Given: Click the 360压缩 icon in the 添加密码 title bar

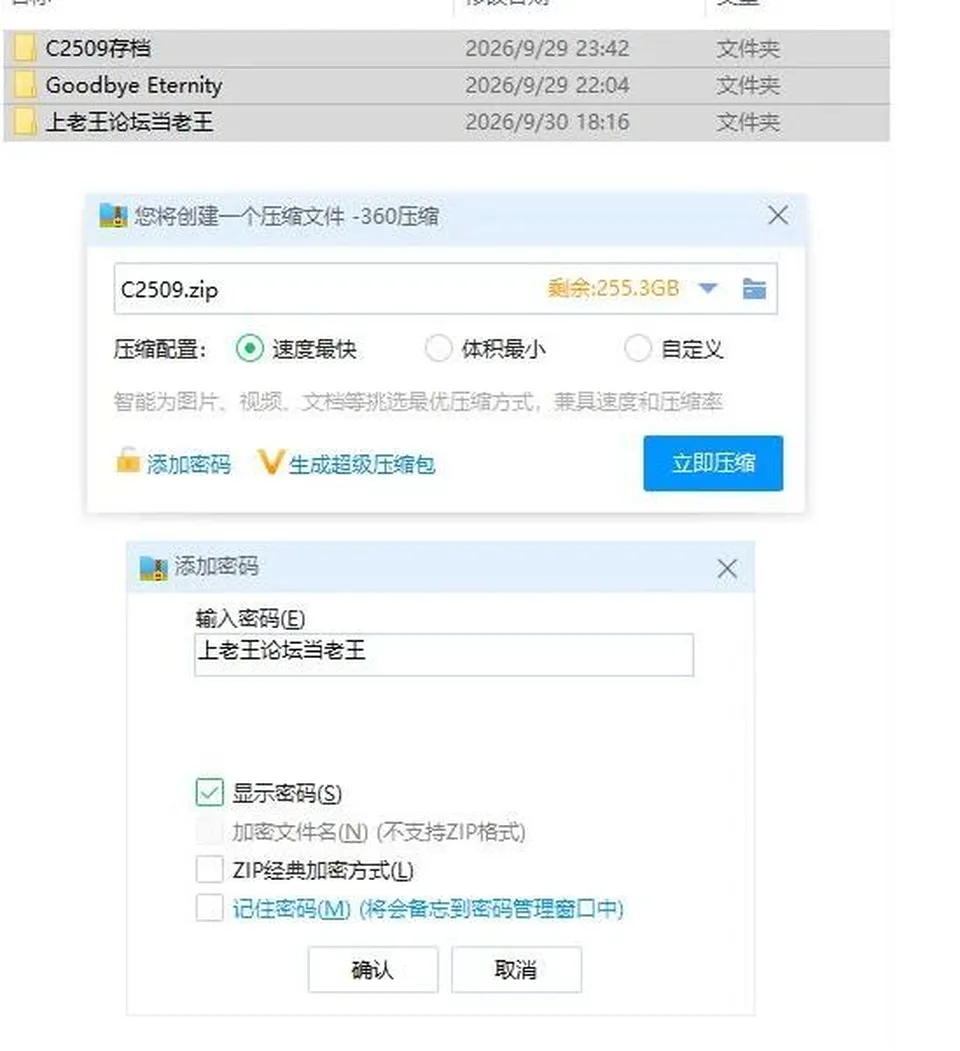Looking at the screenshot, I should point(154,568).
